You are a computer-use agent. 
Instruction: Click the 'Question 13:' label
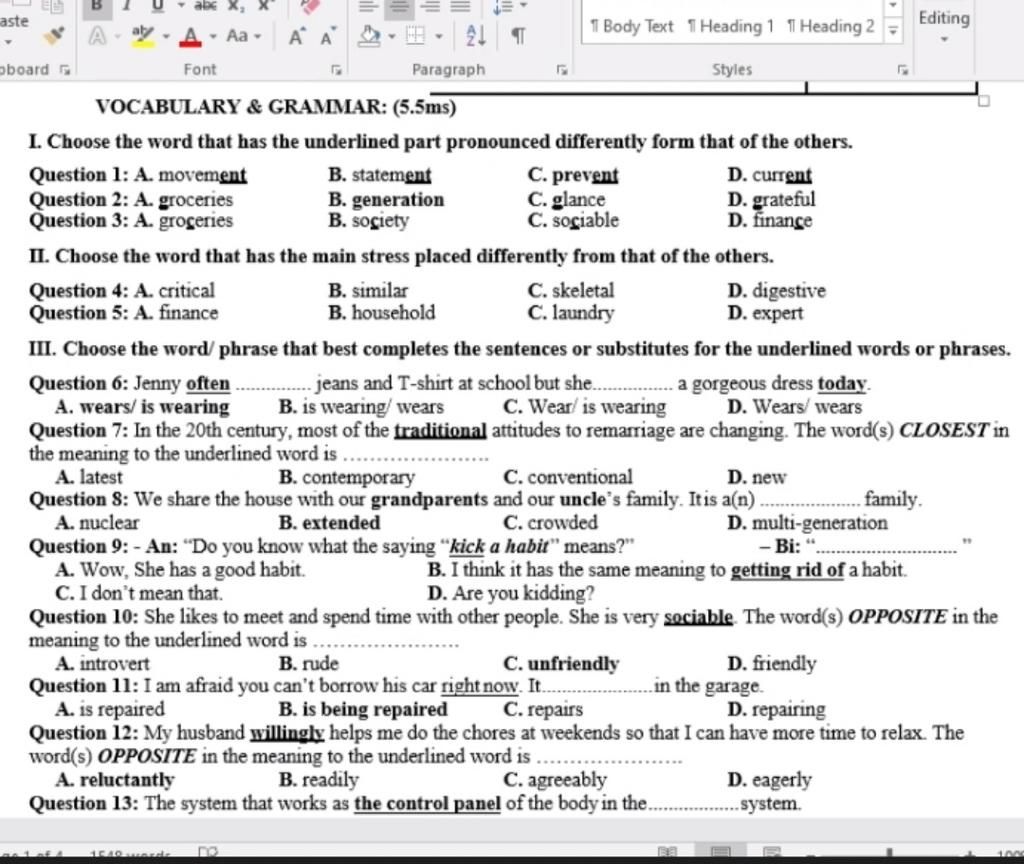click(84, 804)
